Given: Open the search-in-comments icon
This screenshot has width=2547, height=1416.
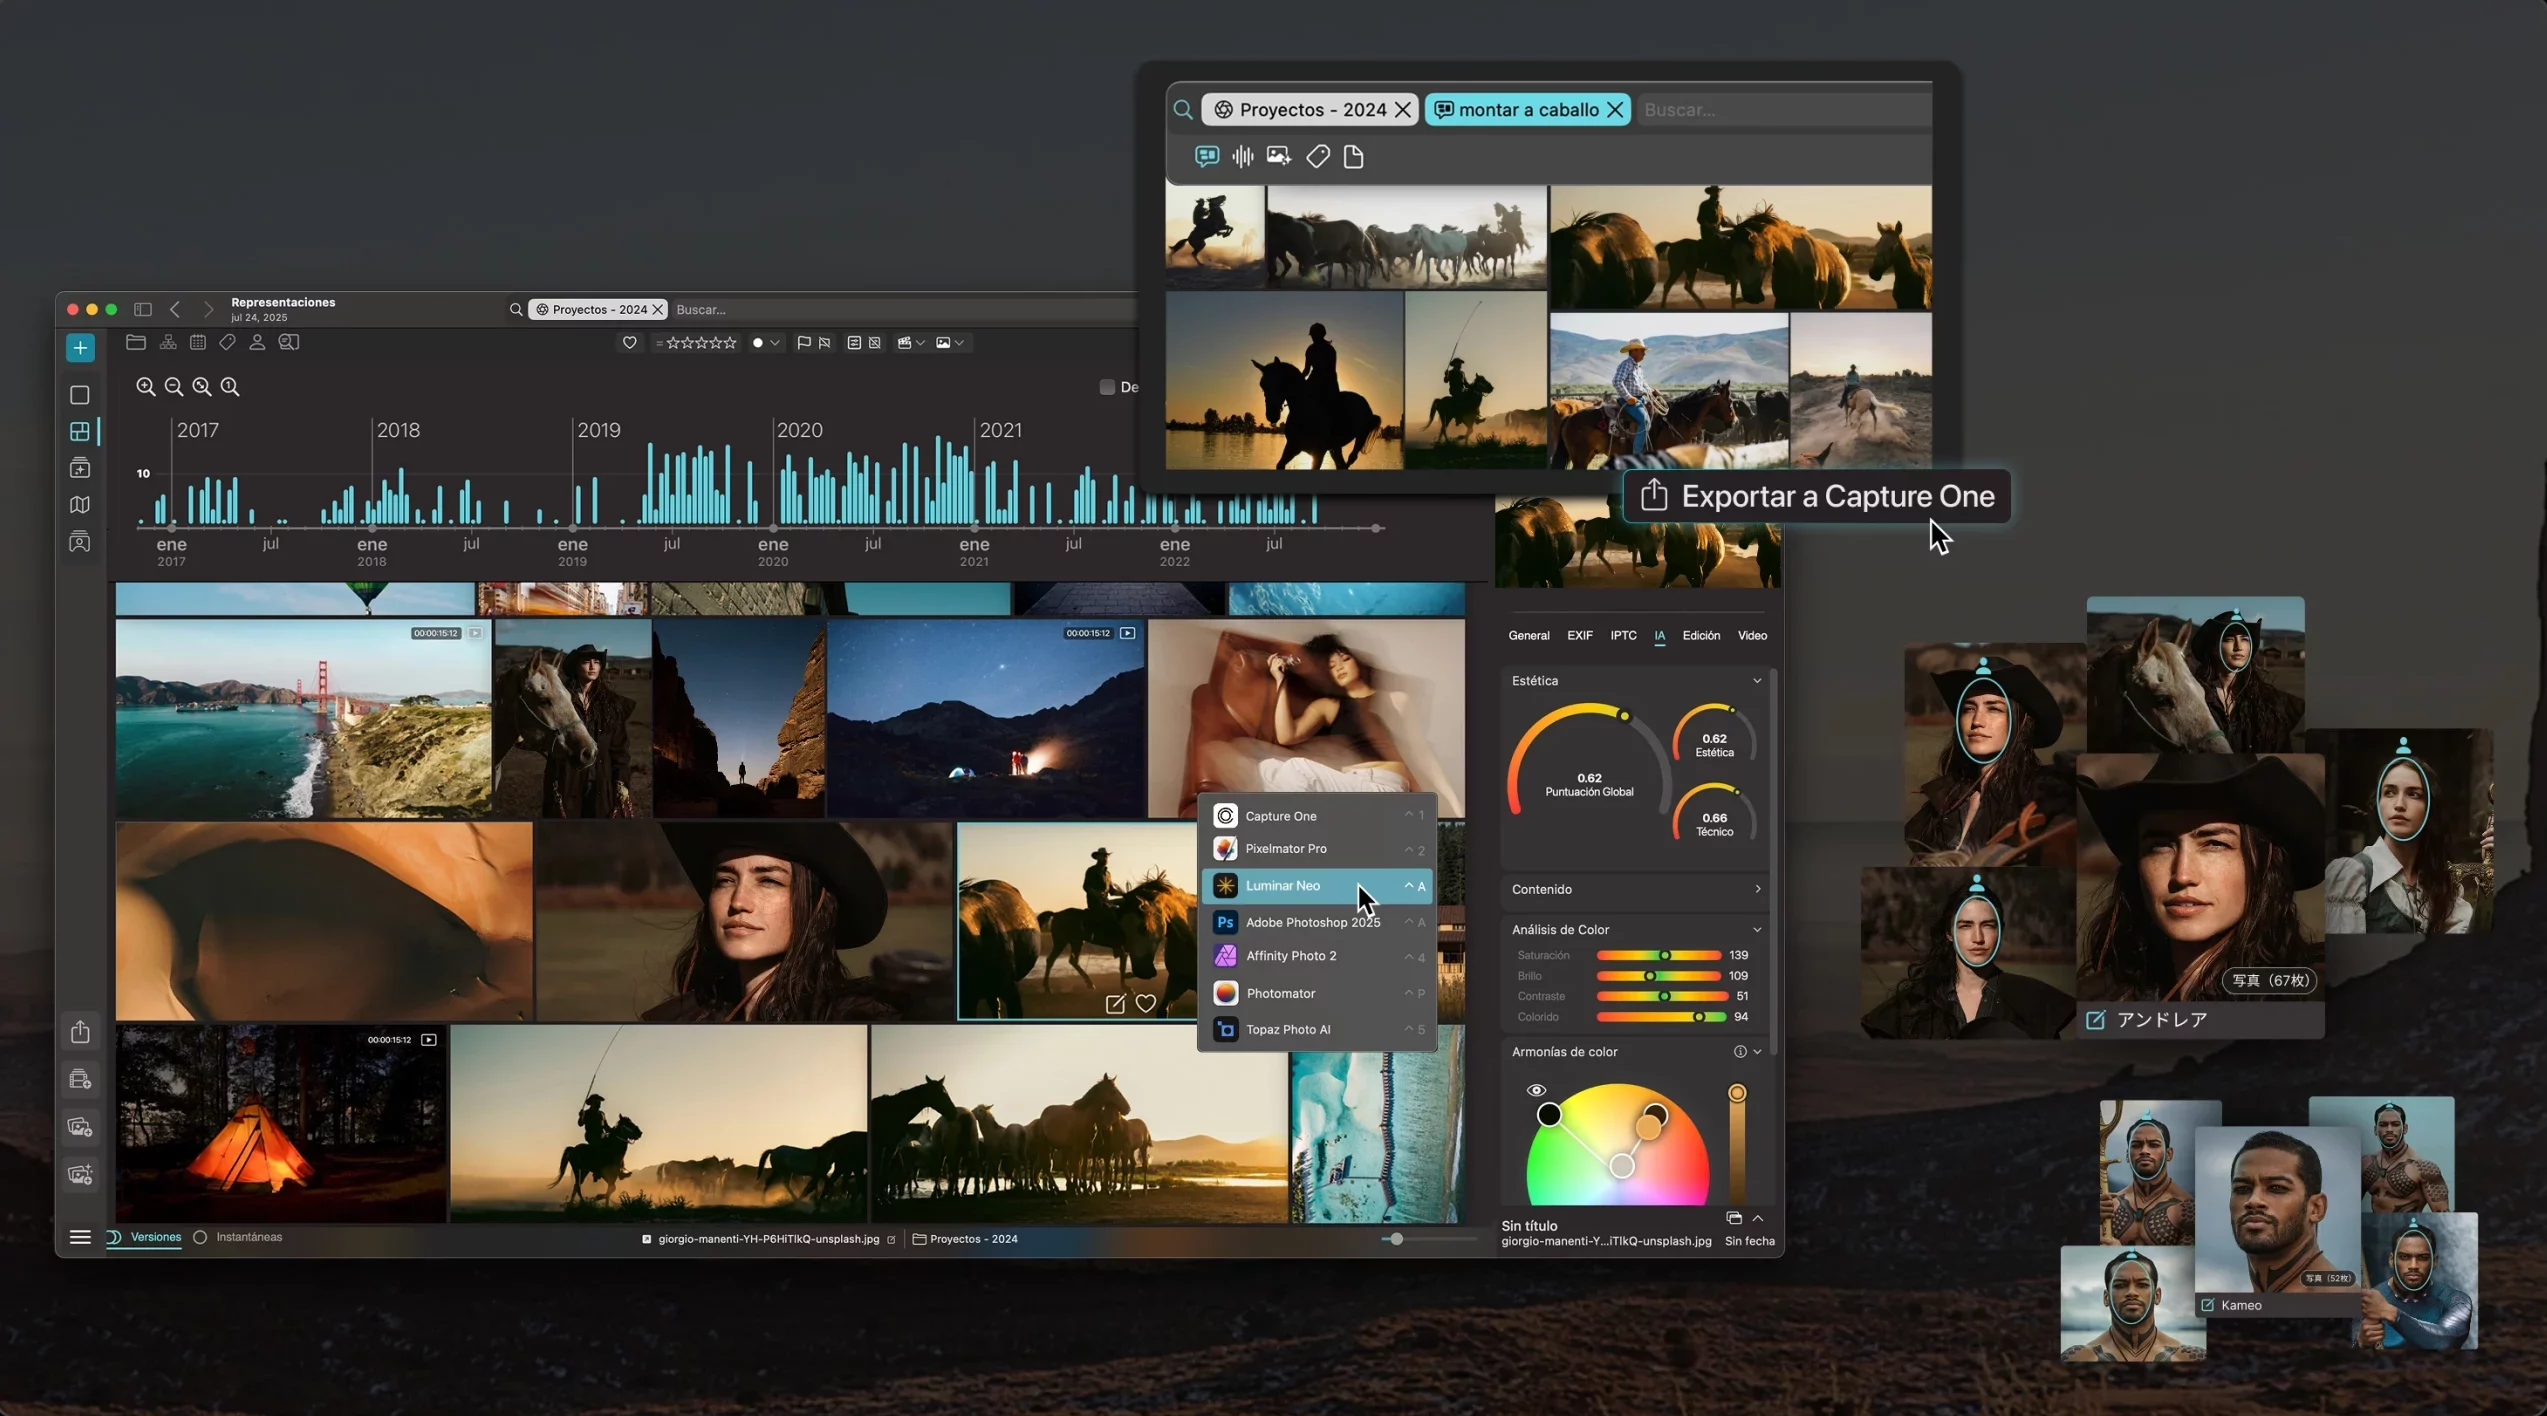Looking at the screenshot, I should point(289,342).
